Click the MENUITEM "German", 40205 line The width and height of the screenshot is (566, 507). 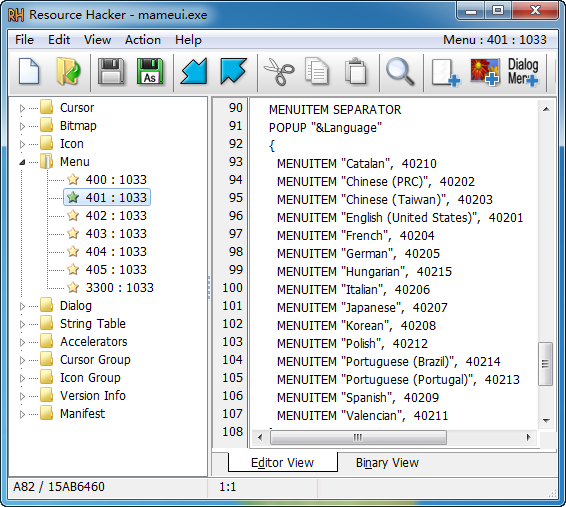(358, 253)
